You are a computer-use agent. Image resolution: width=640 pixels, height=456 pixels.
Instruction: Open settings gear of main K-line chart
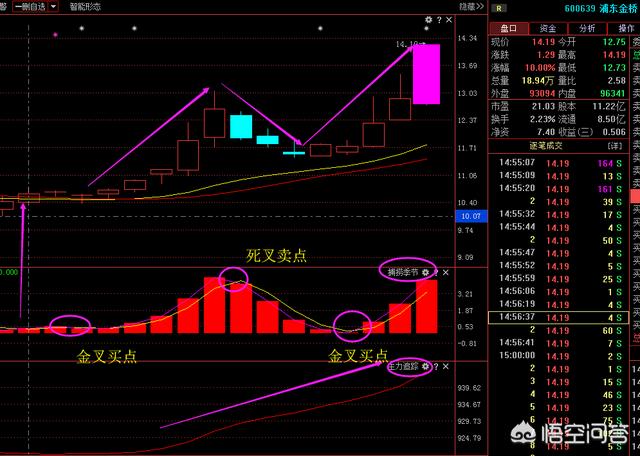[x=428, y=20]
